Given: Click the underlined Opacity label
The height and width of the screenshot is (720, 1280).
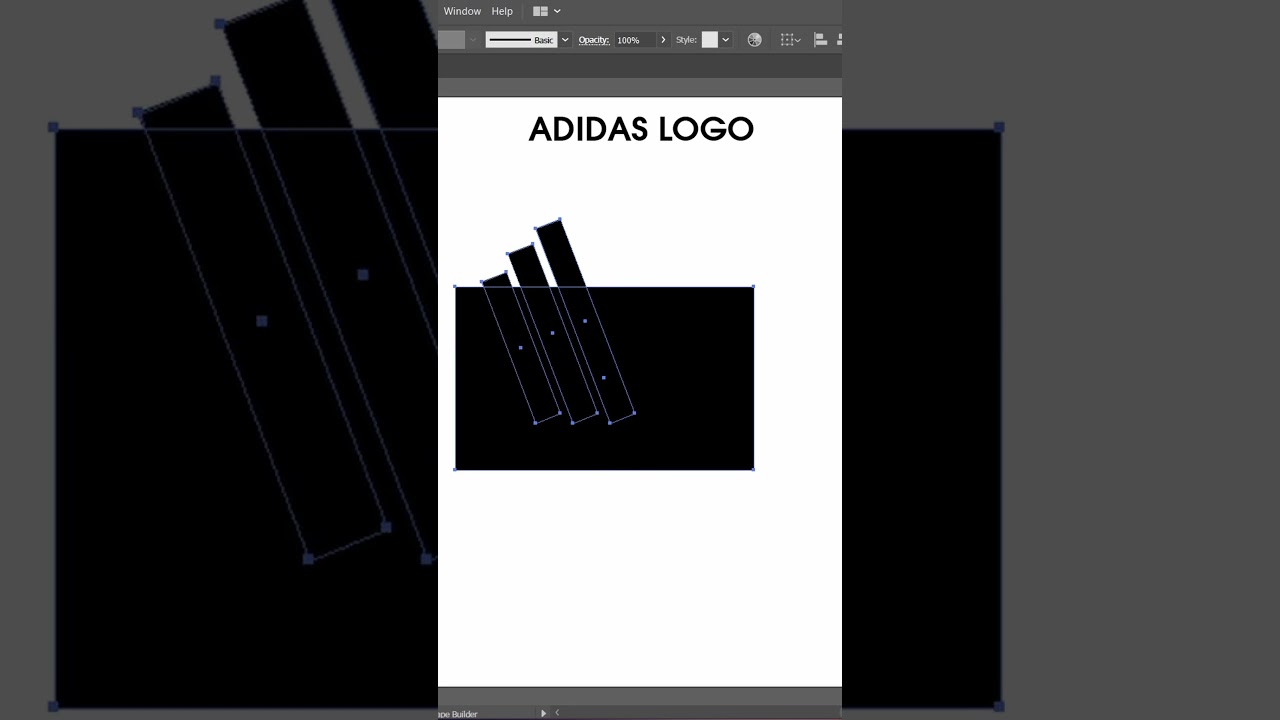Looking at the screenshot, I should pos(594,40).
